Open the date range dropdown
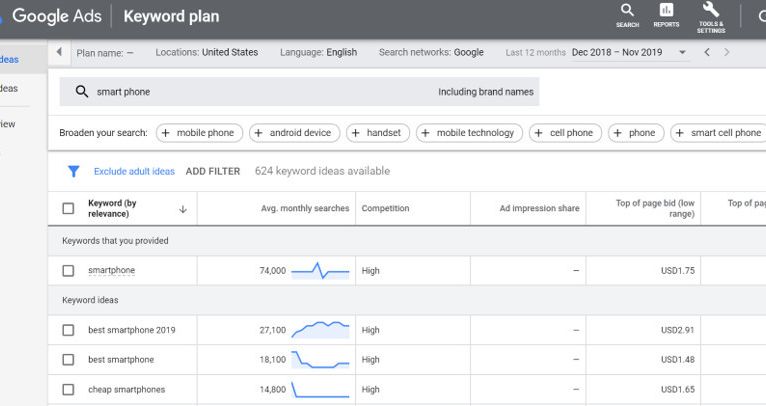 point(682,52)
